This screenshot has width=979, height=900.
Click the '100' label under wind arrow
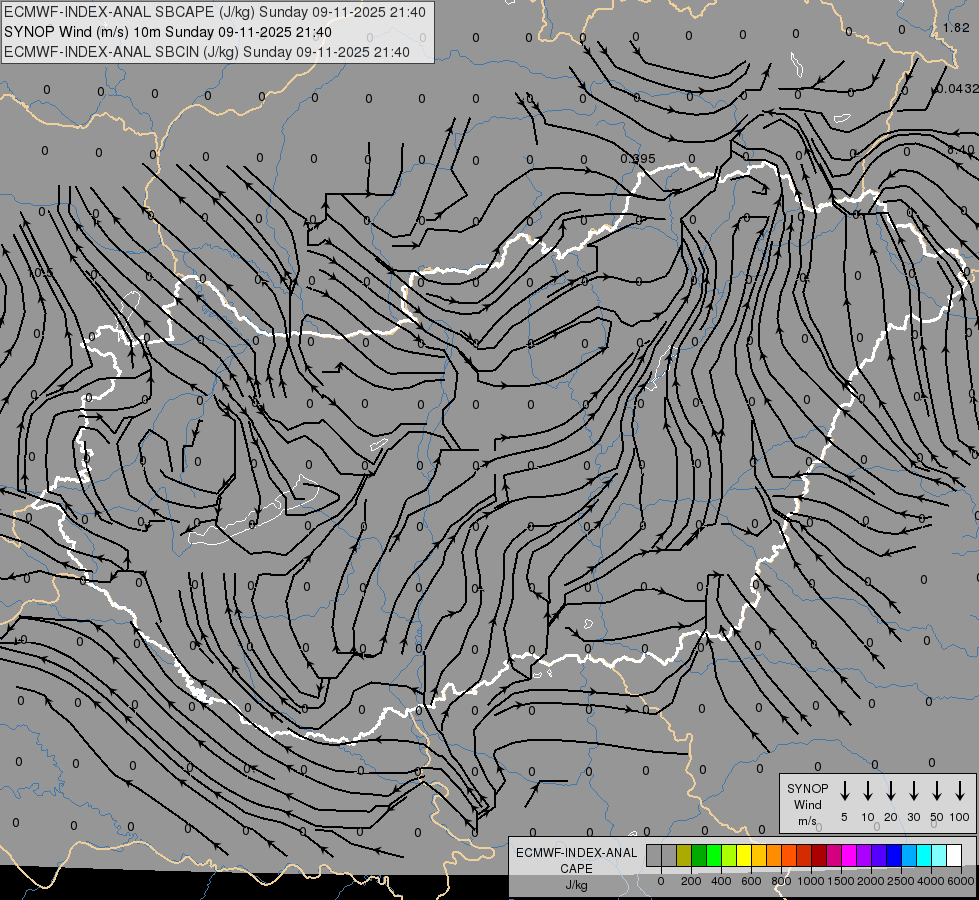960,817
